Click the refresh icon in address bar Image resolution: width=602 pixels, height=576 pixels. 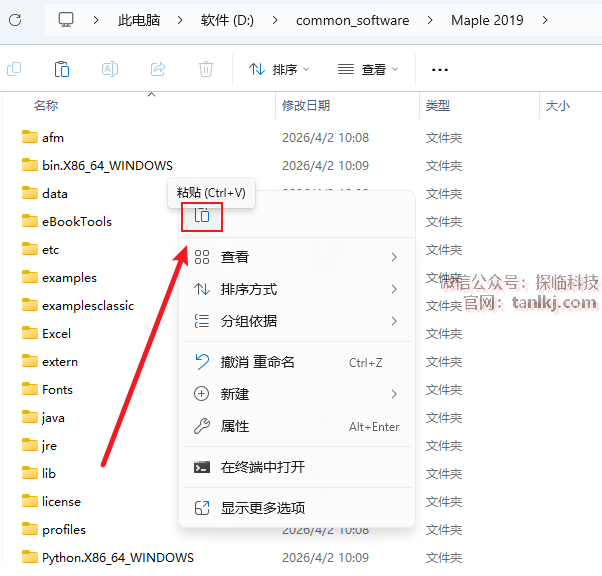coord(15,20)
